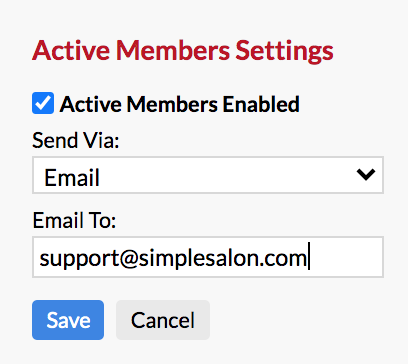This screenshot has width=408, height=364.
Task: Click the word Settings in the title
Action: tap(284, 50)
